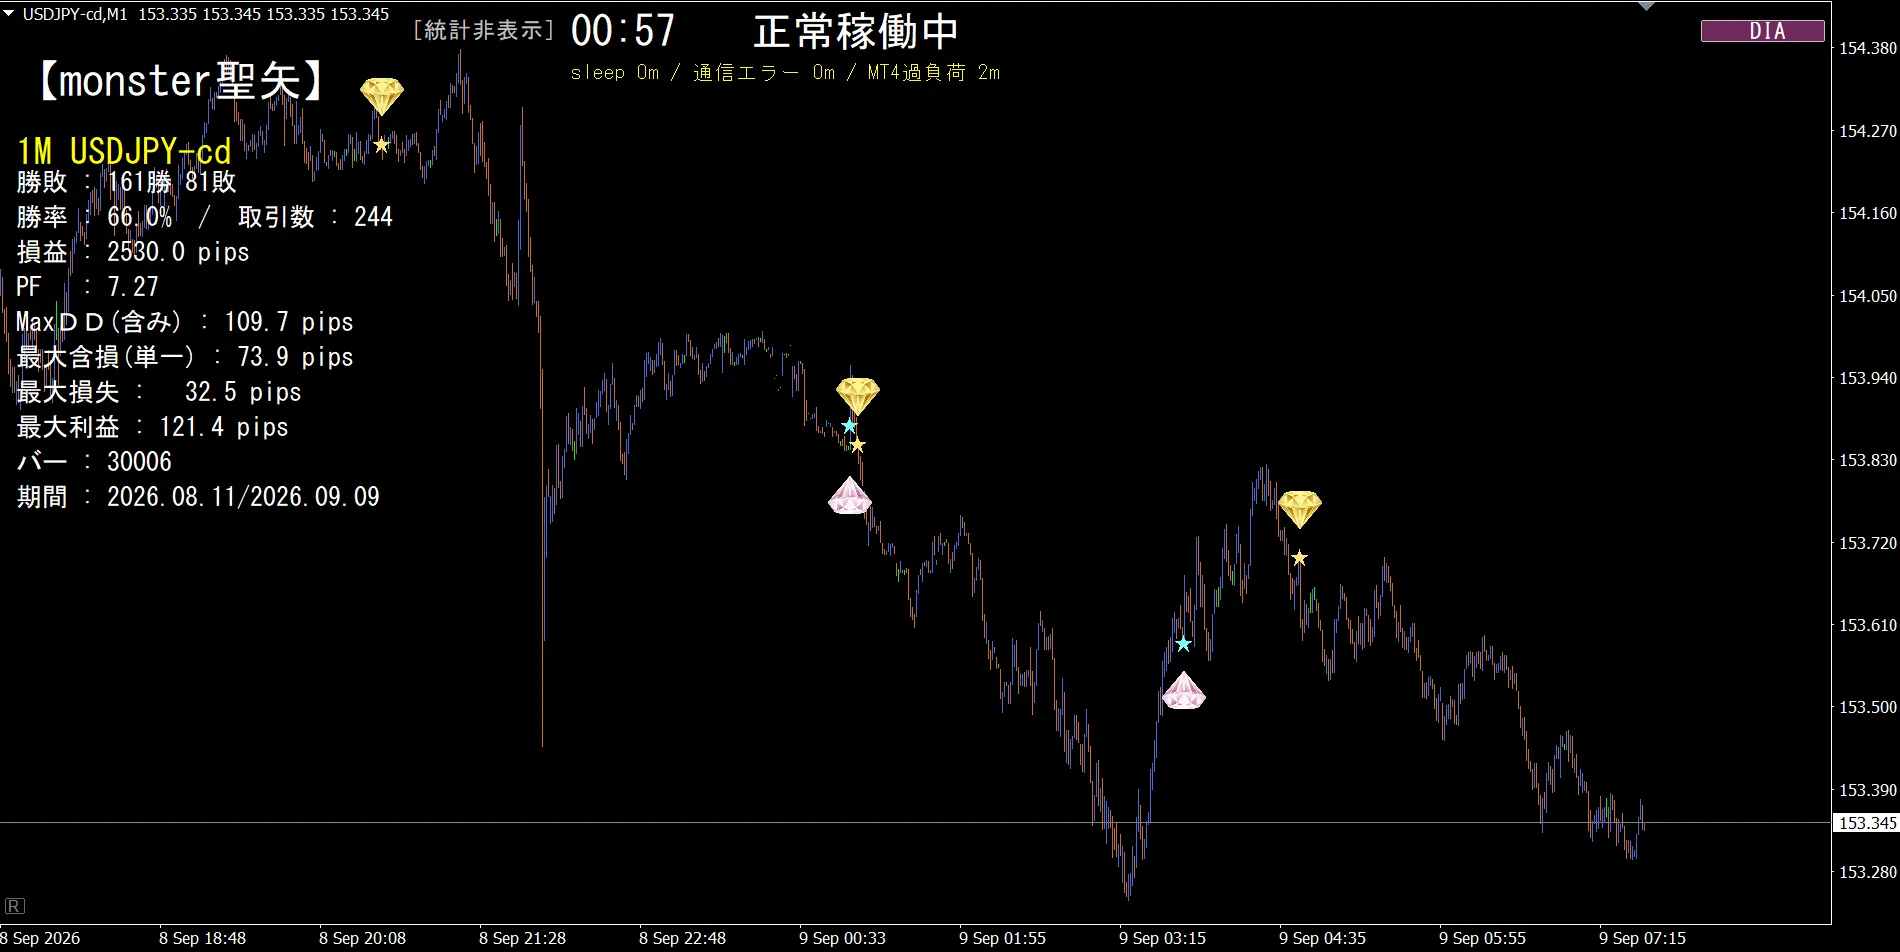Open the USDJPY-cd,M1 dropdown triangle

pyautogui.click(x=9, y=14)
